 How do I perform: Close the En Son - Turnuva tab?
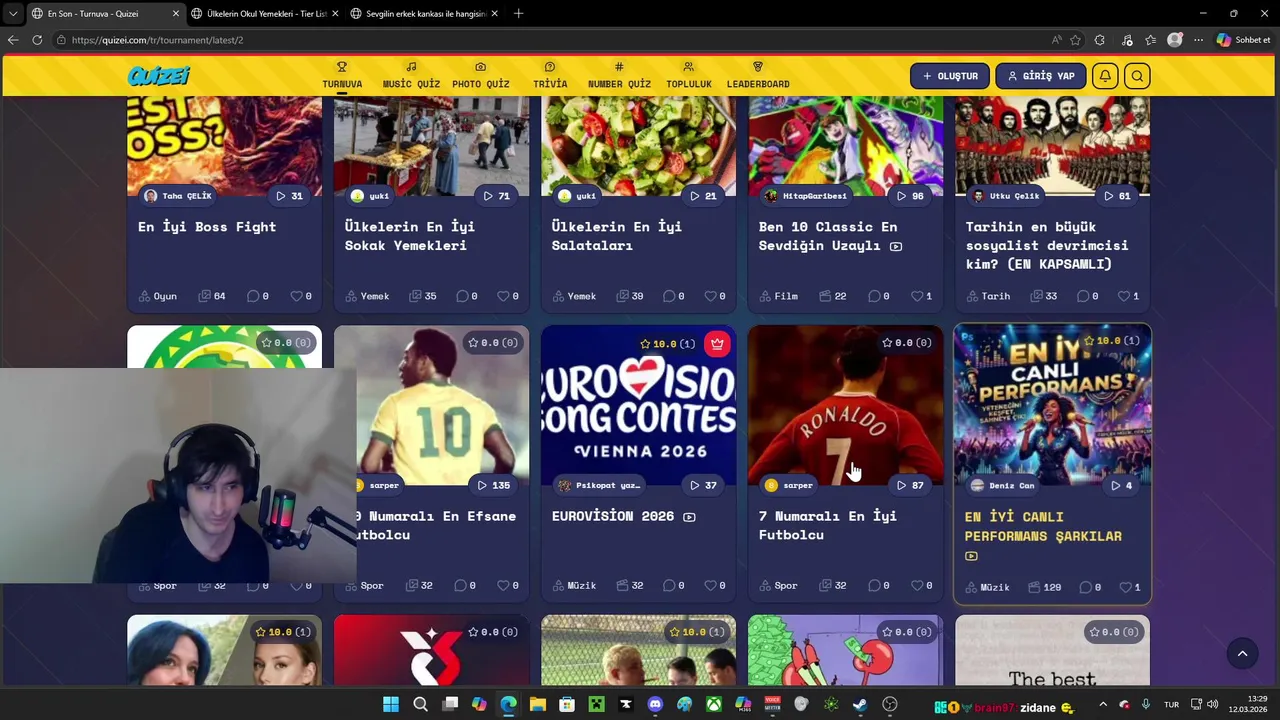(176, 14)
